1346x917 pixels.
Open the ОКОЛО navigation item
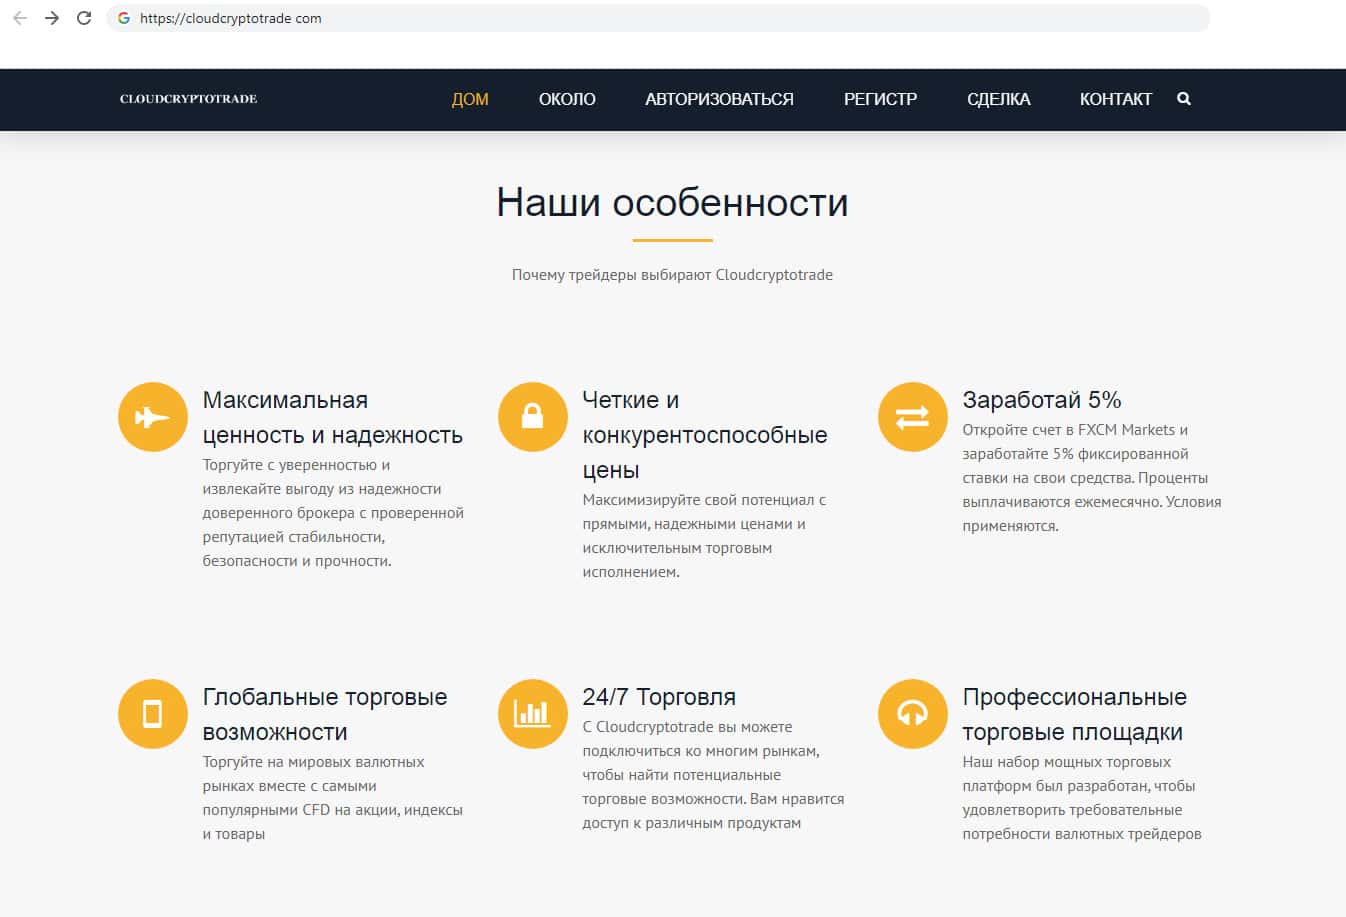pos(567,99)
